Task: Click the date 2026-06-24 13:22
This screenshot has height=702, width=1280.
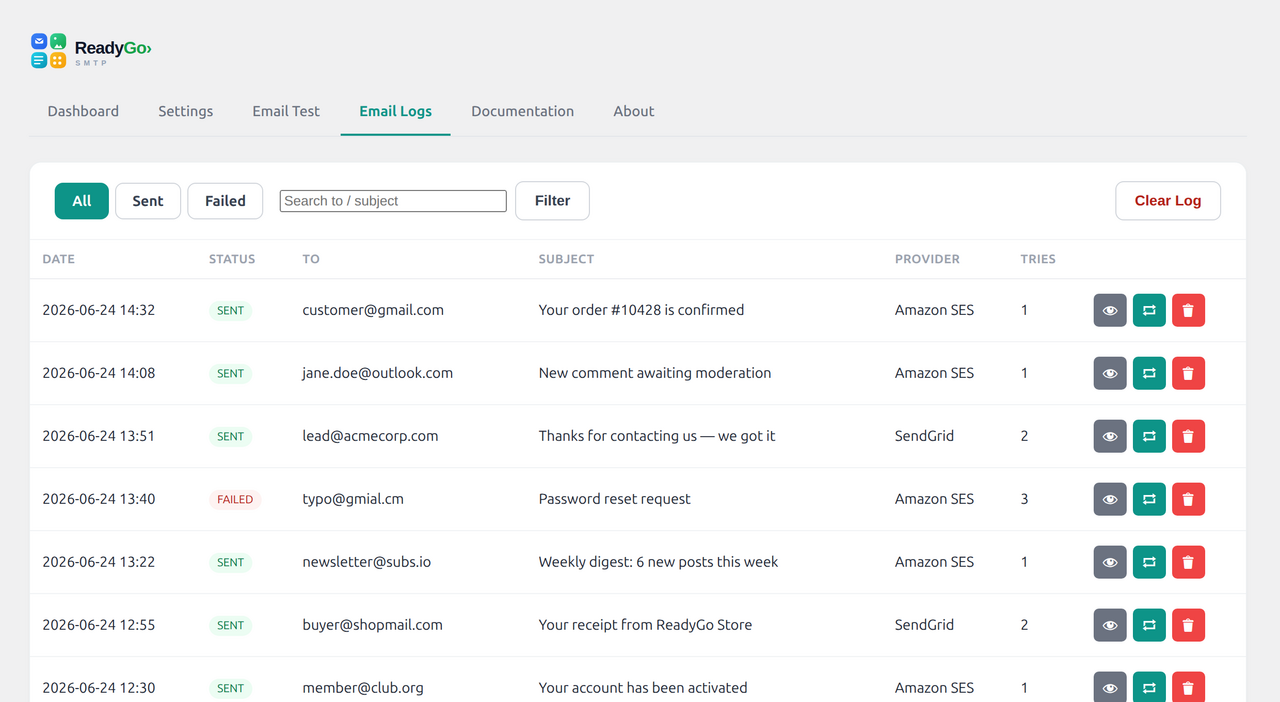Action: point(98,562)
